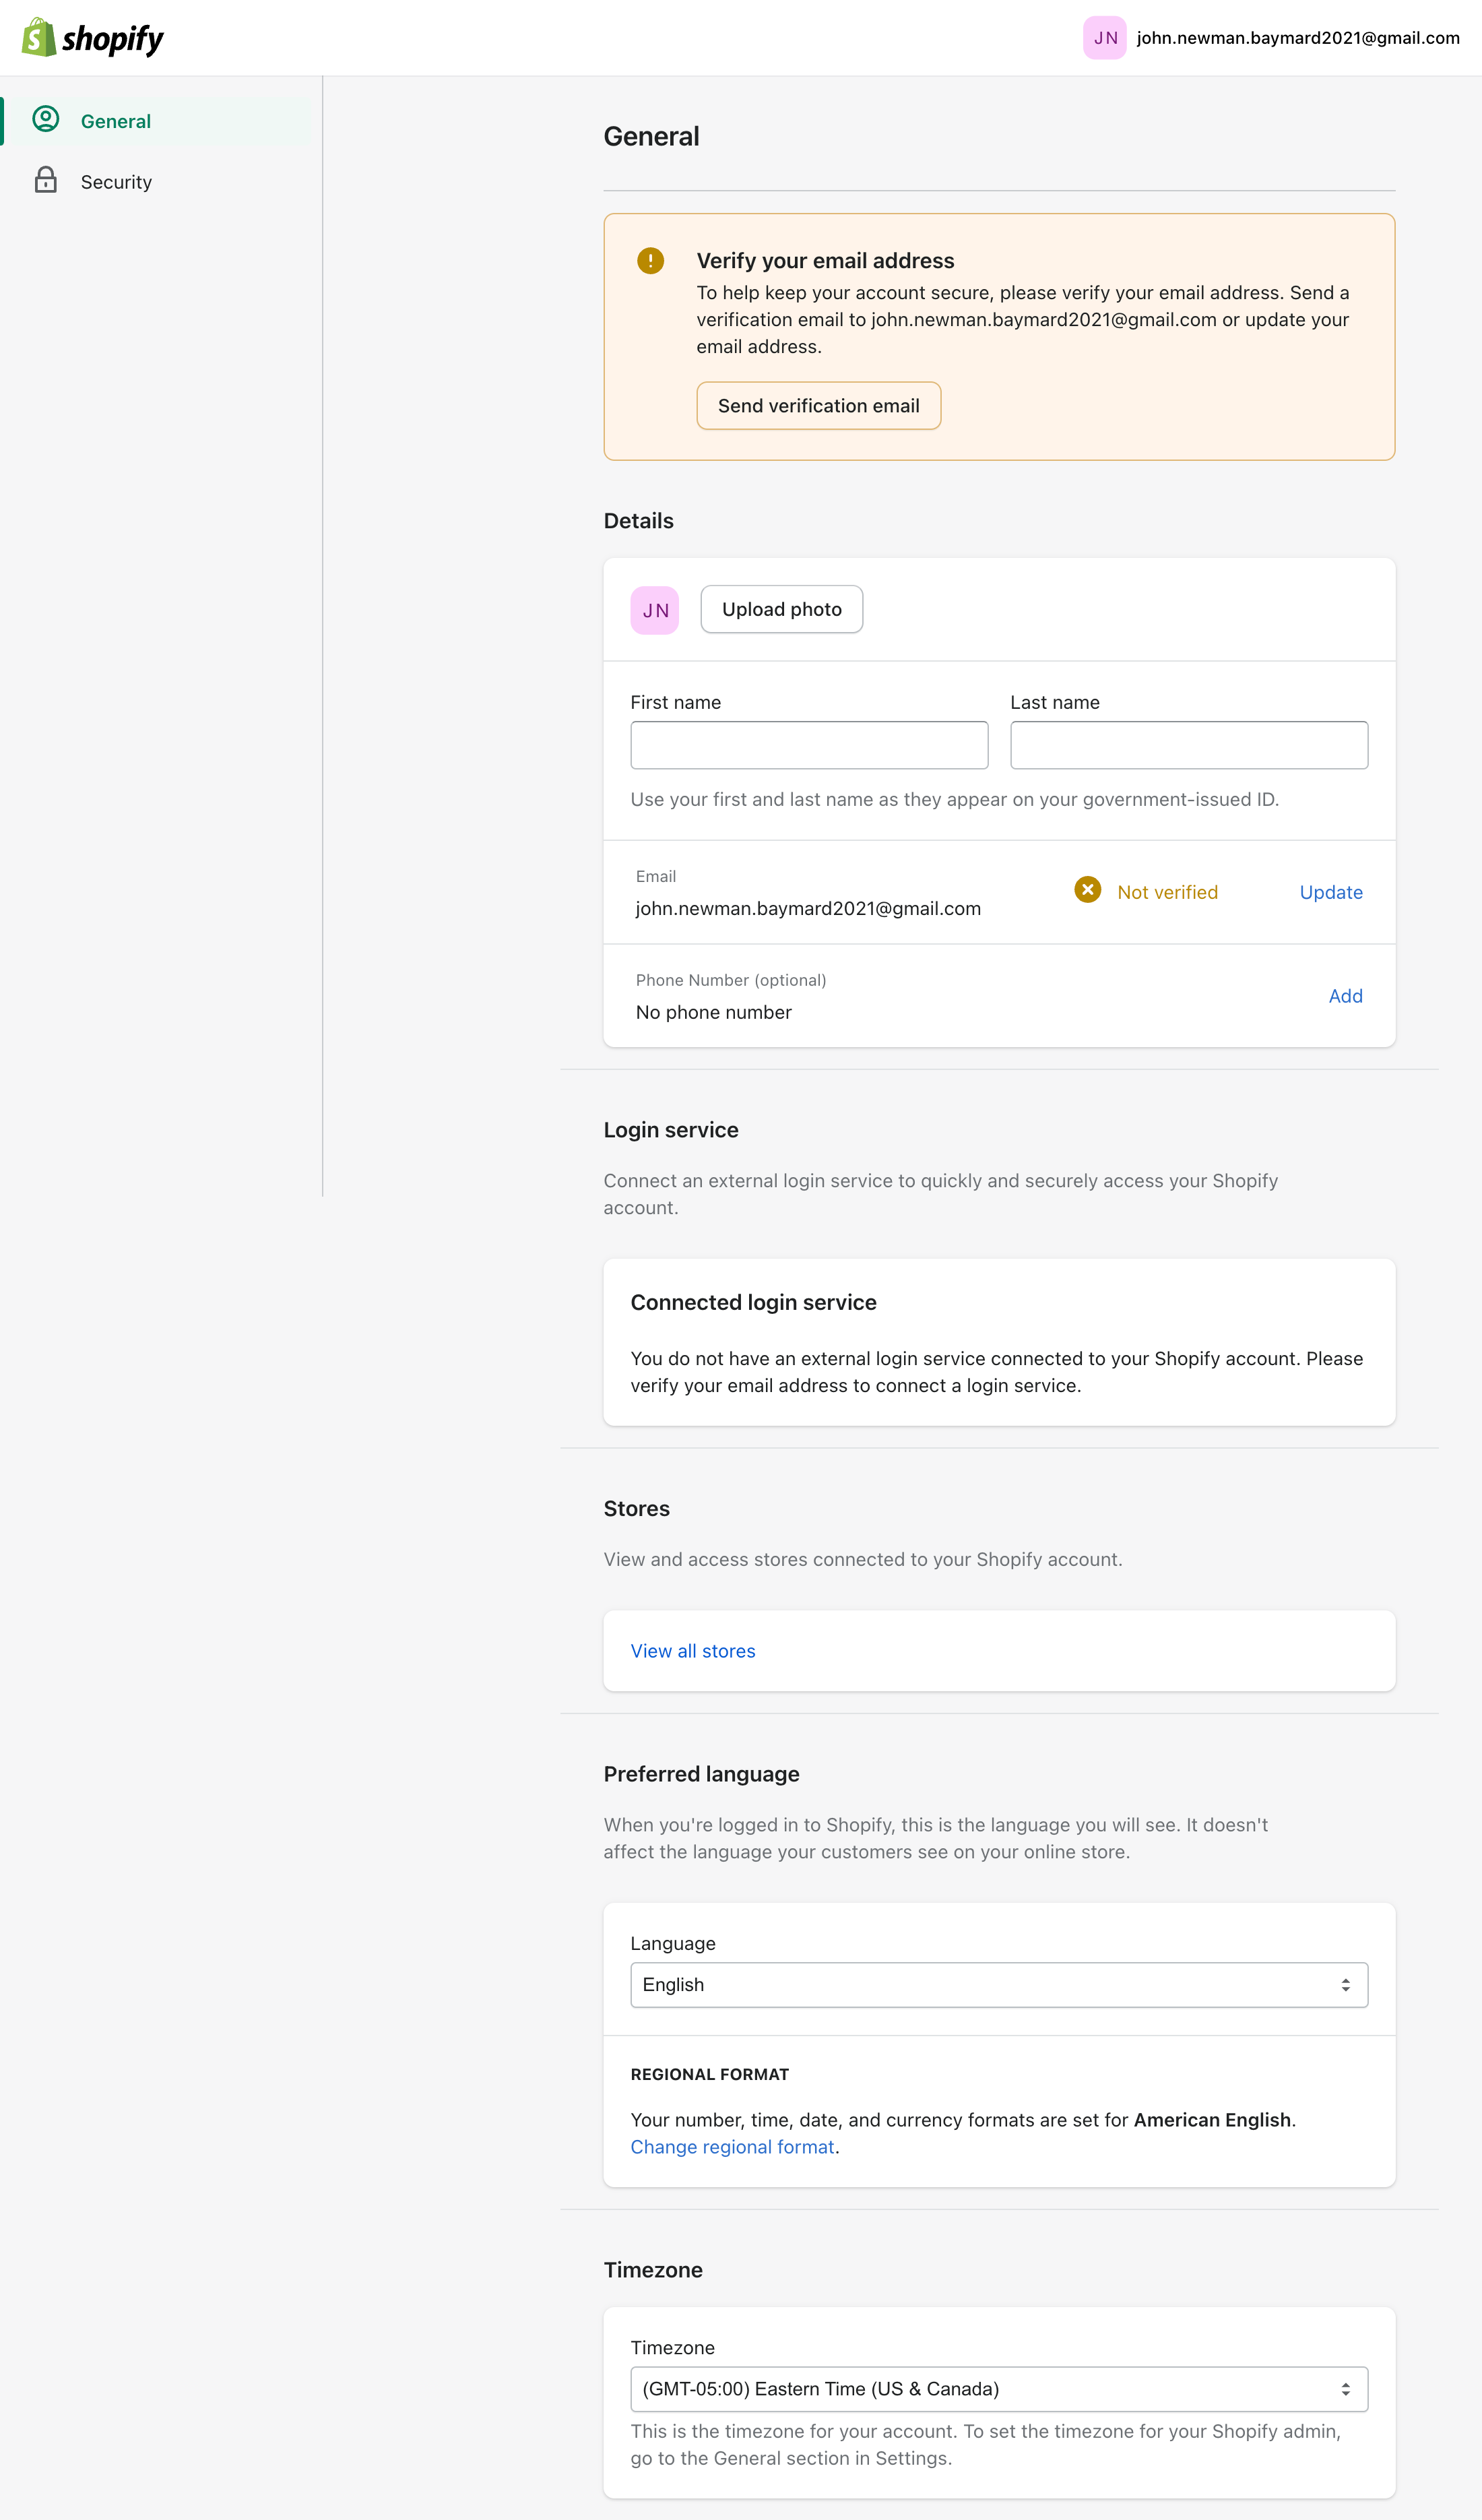Select the General navigation item
The image size is (1482, 2520).
tap(116, 120)
